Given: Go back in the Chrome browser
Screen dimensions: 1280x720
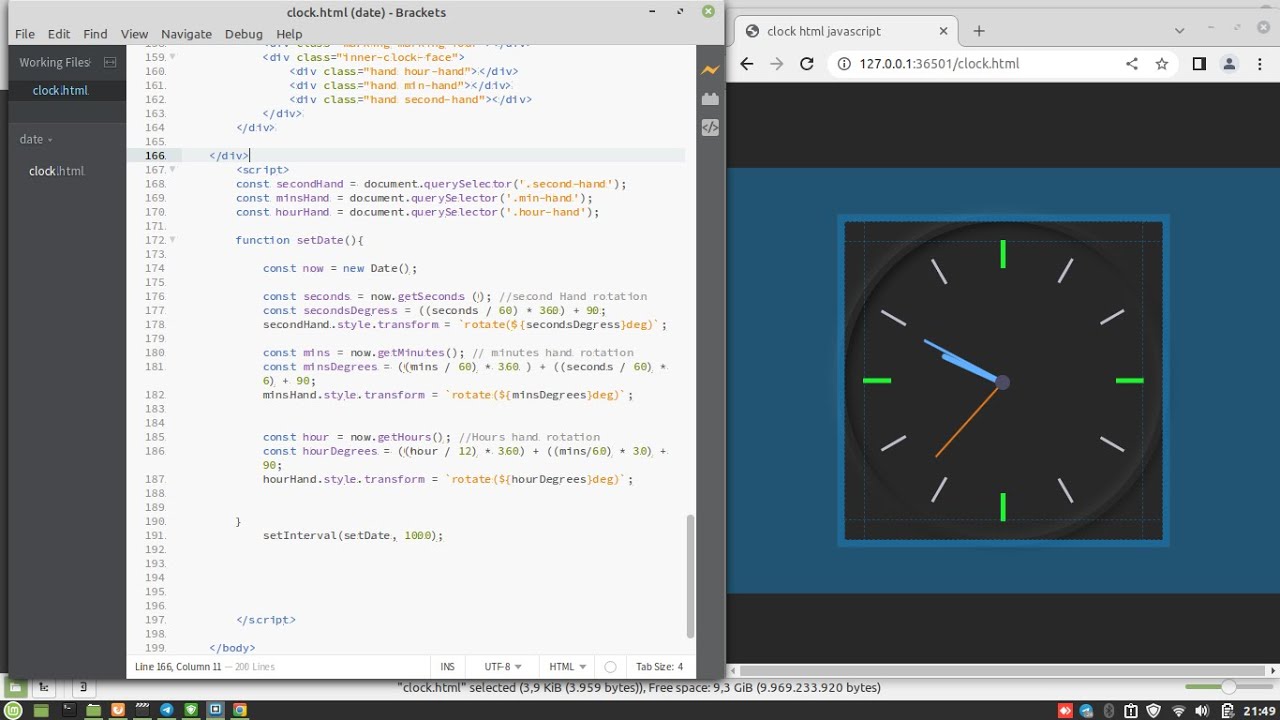Looking at the screenshot, I should tap(746, 64).
